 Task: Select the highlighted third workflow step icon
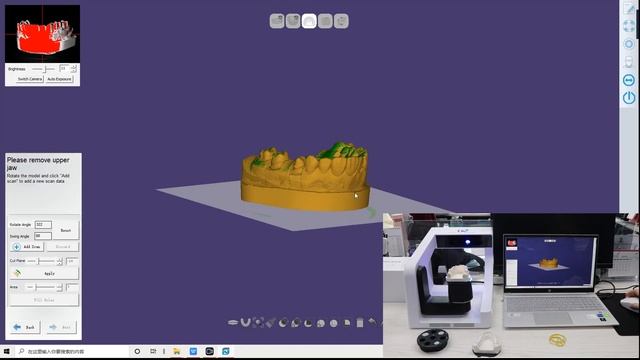point(309,21)
